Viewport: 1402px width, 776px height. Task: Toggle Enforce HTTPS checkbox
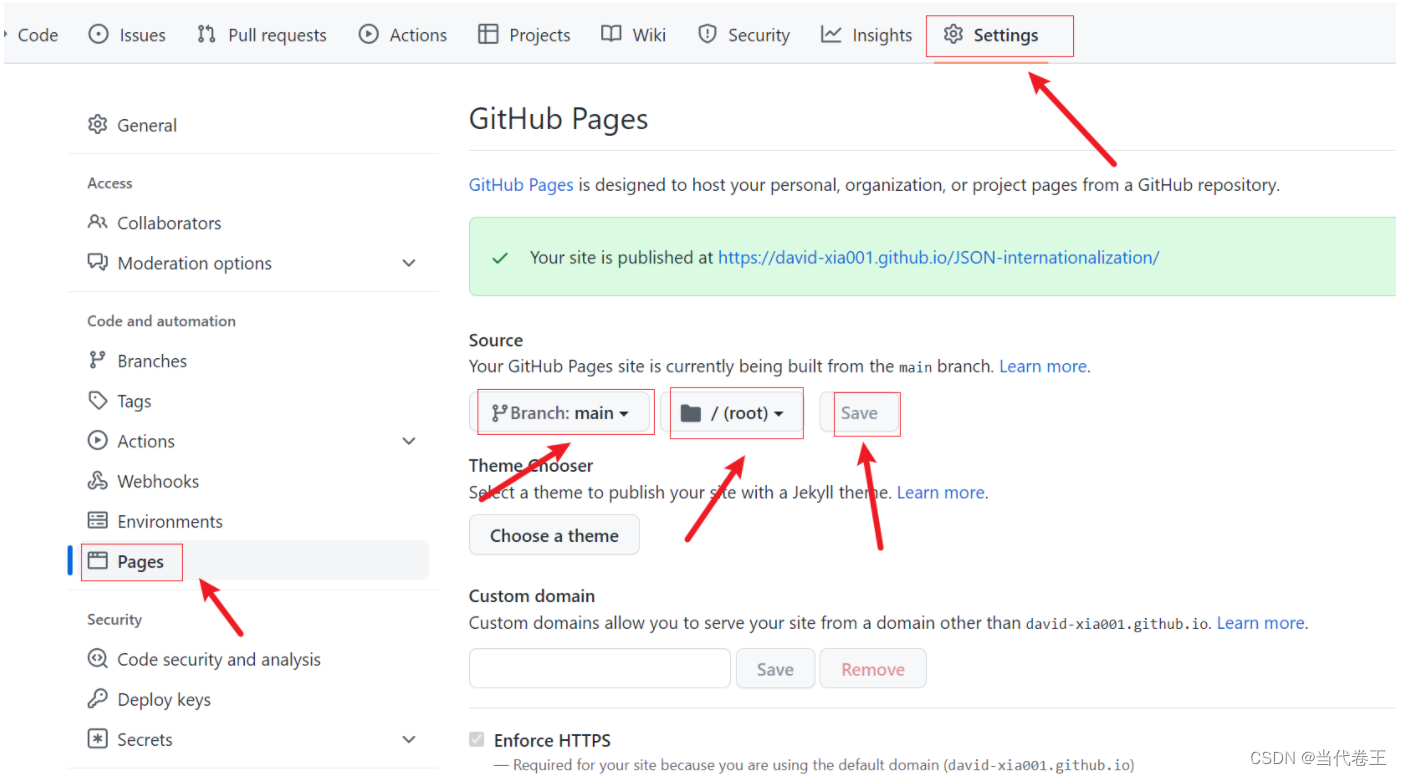tap(477, 740)
